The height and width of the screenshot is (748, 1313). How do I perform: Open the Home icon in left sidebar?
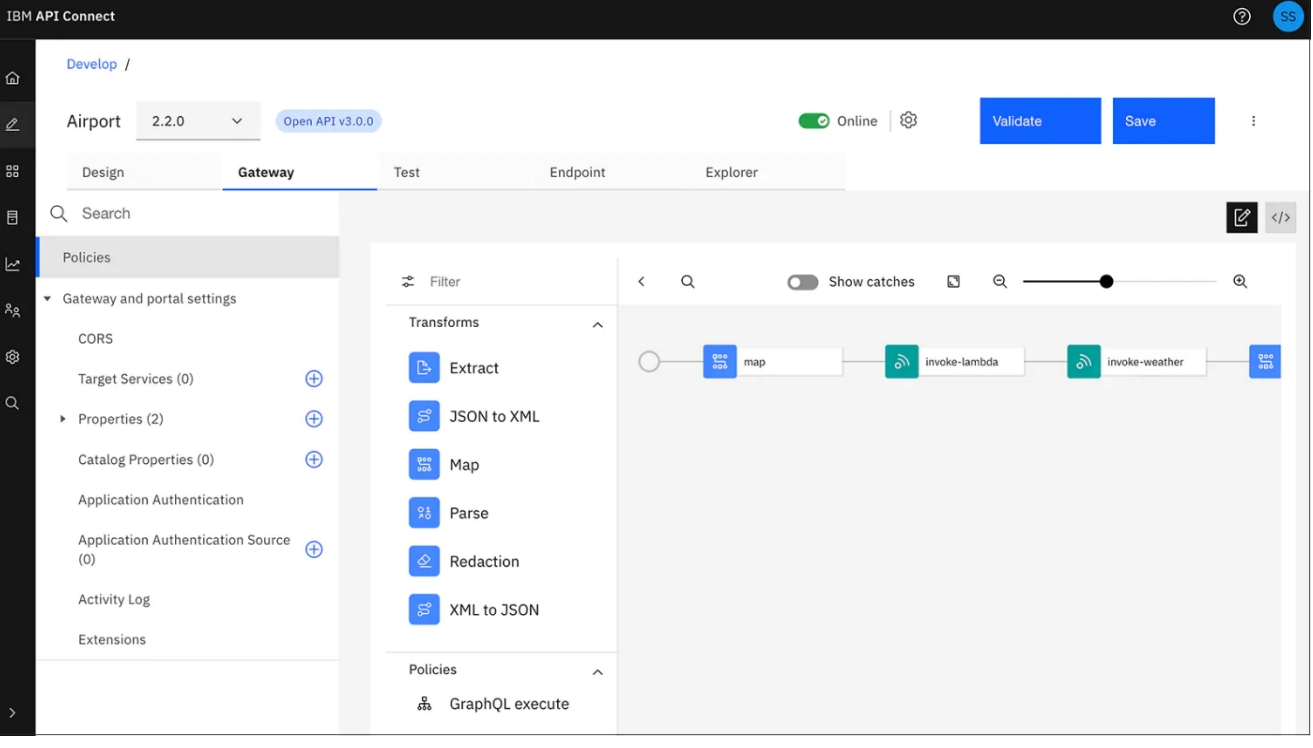click(13, 78)
